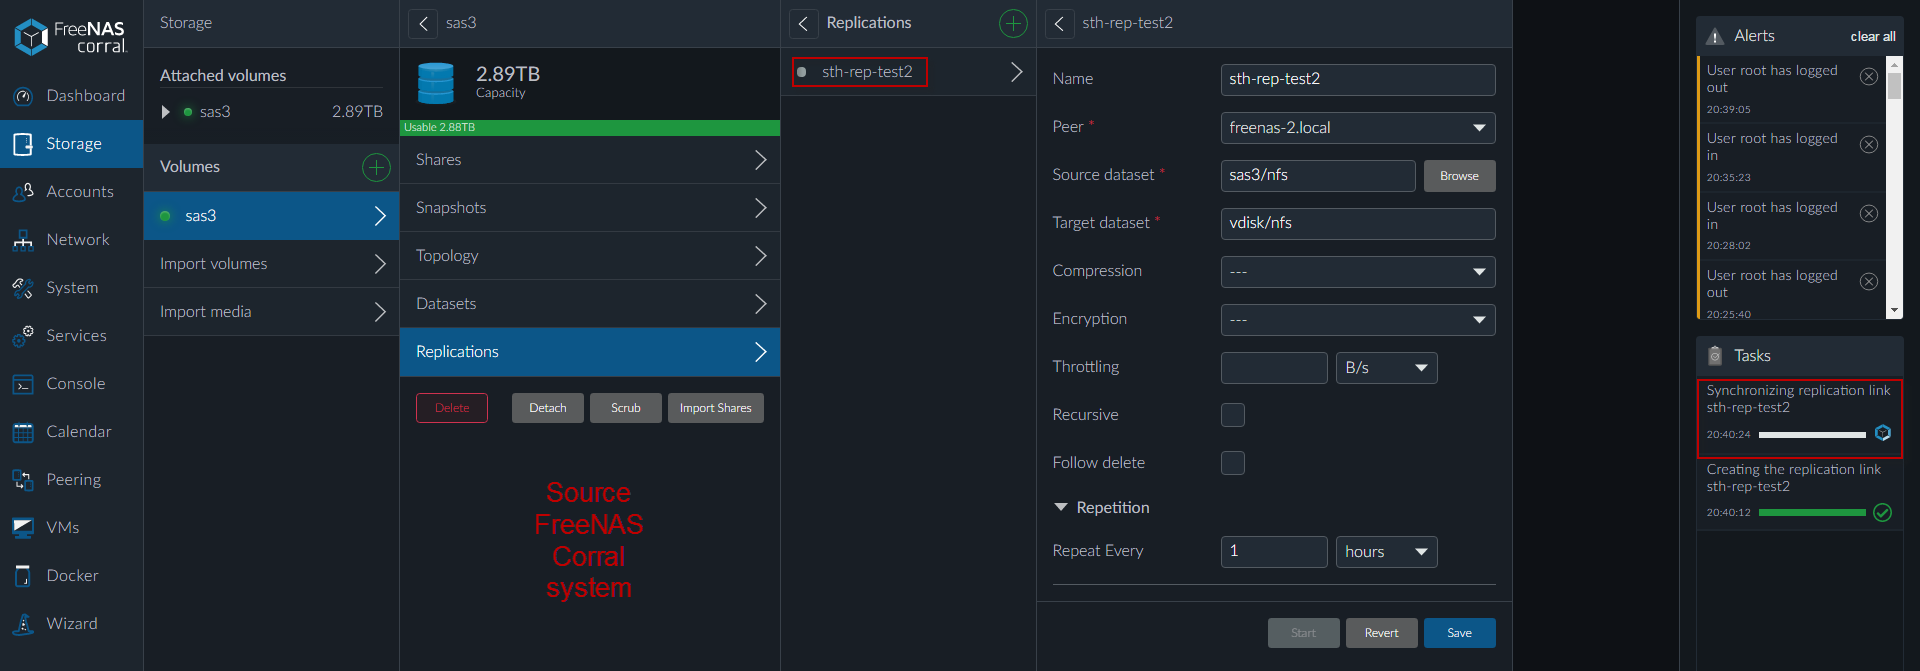Click the Target dataset input field

tap(1357, 224)
